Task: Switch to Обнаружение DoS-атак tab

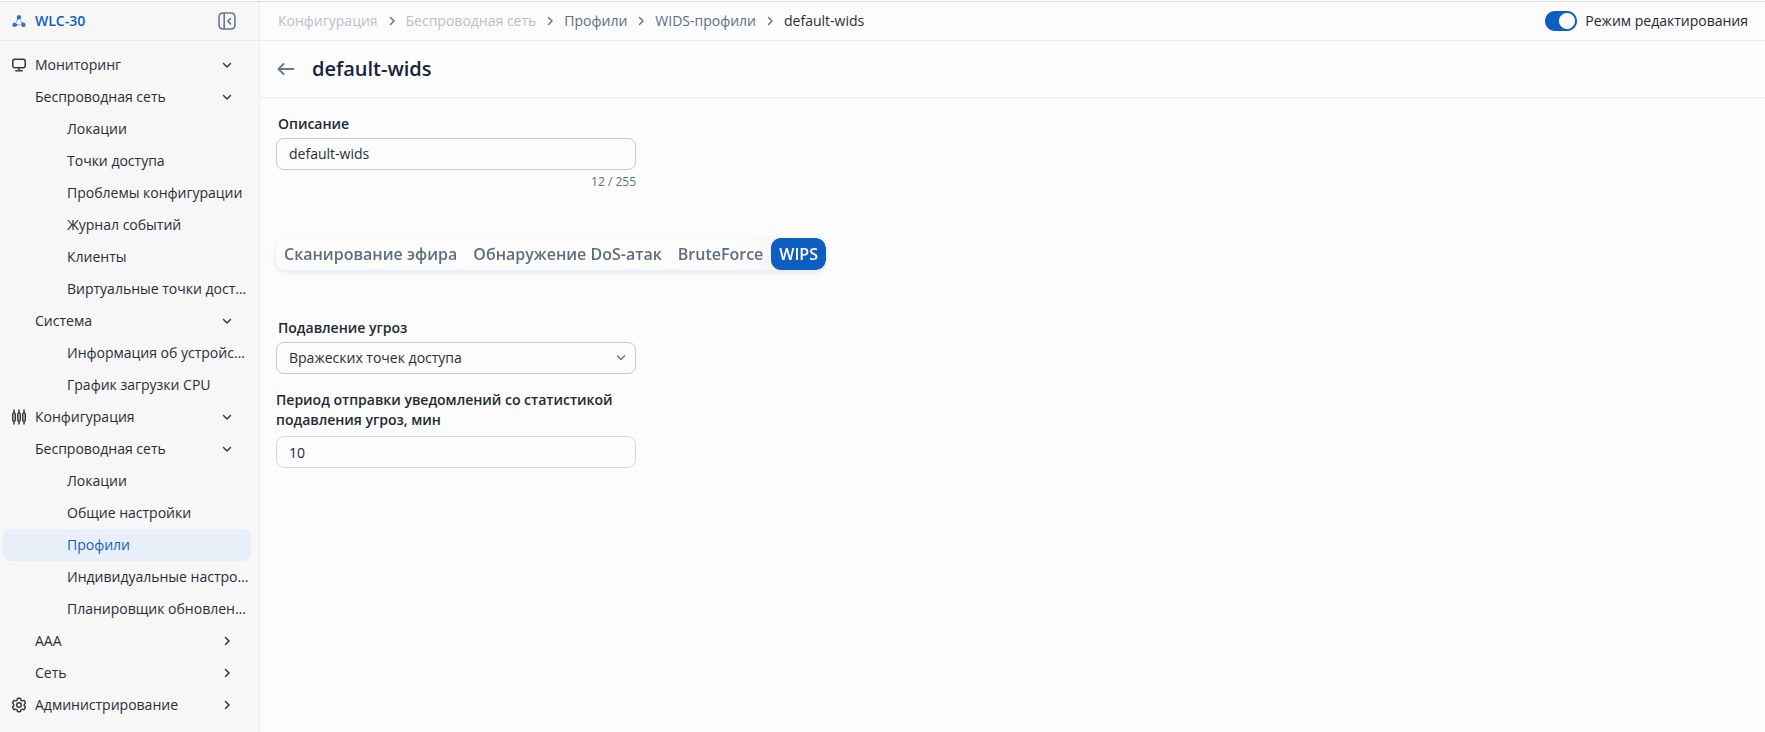Action: [567, 254]
